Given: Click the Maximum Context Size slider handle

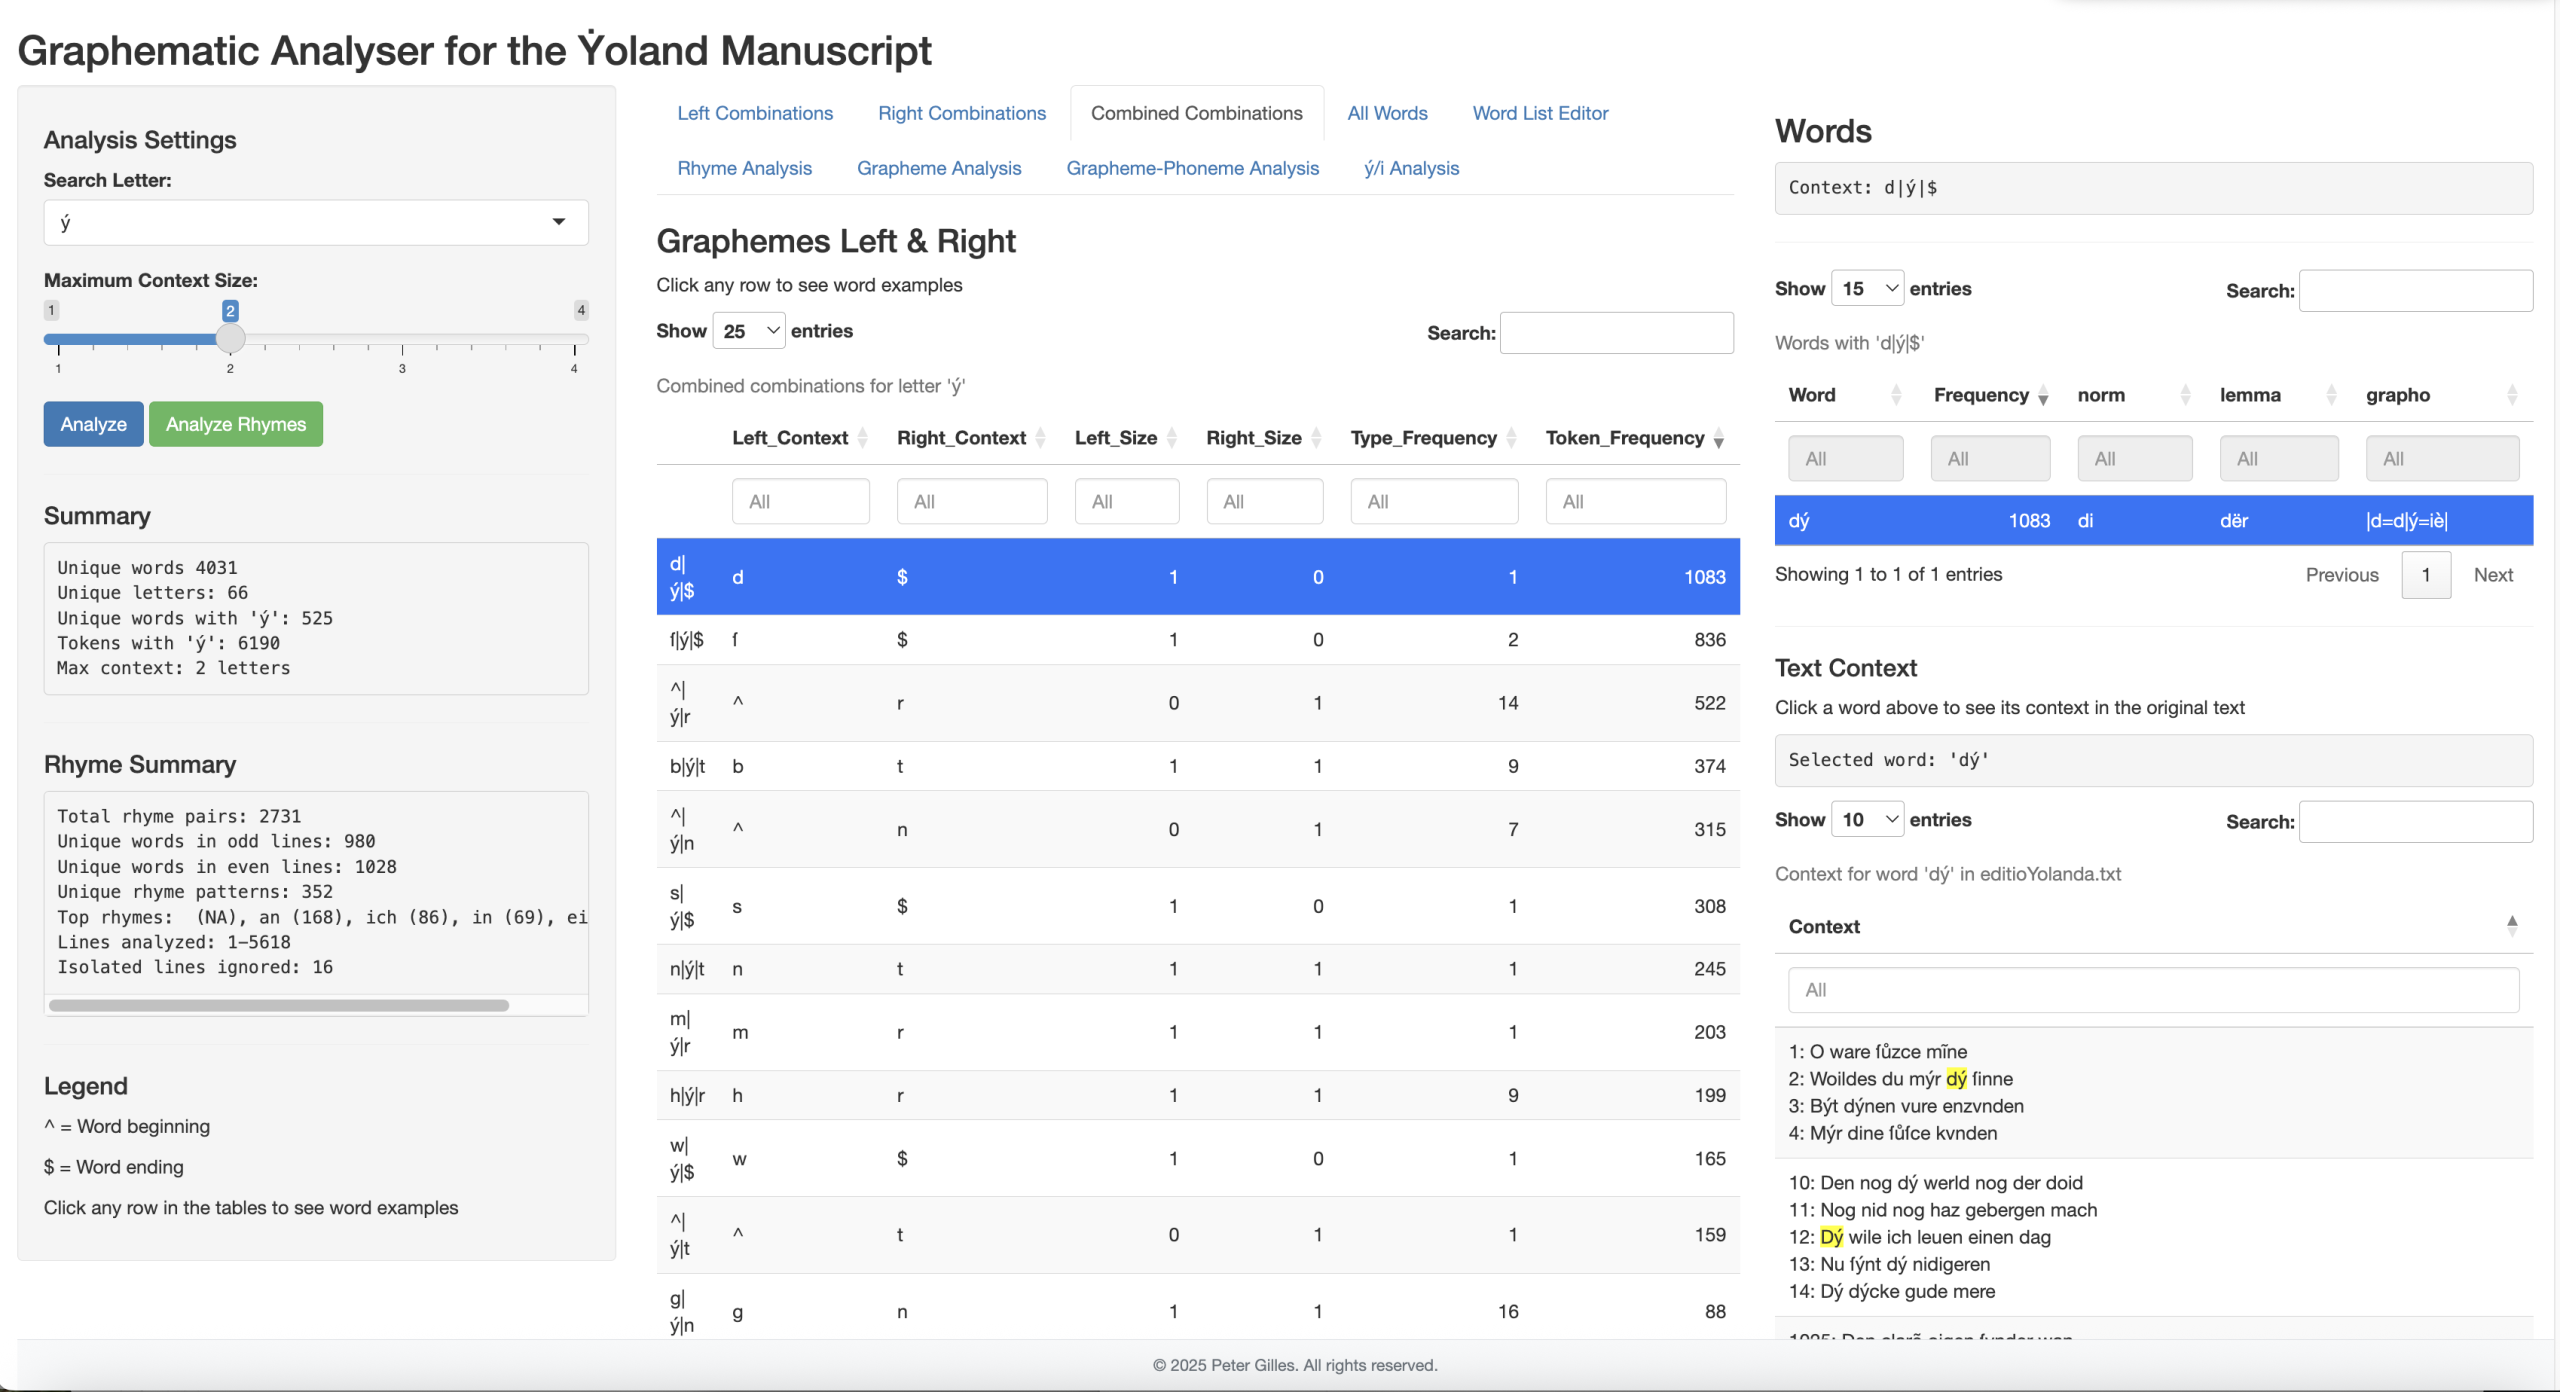Looking at the screenshot, I should [x=230, y=339].
